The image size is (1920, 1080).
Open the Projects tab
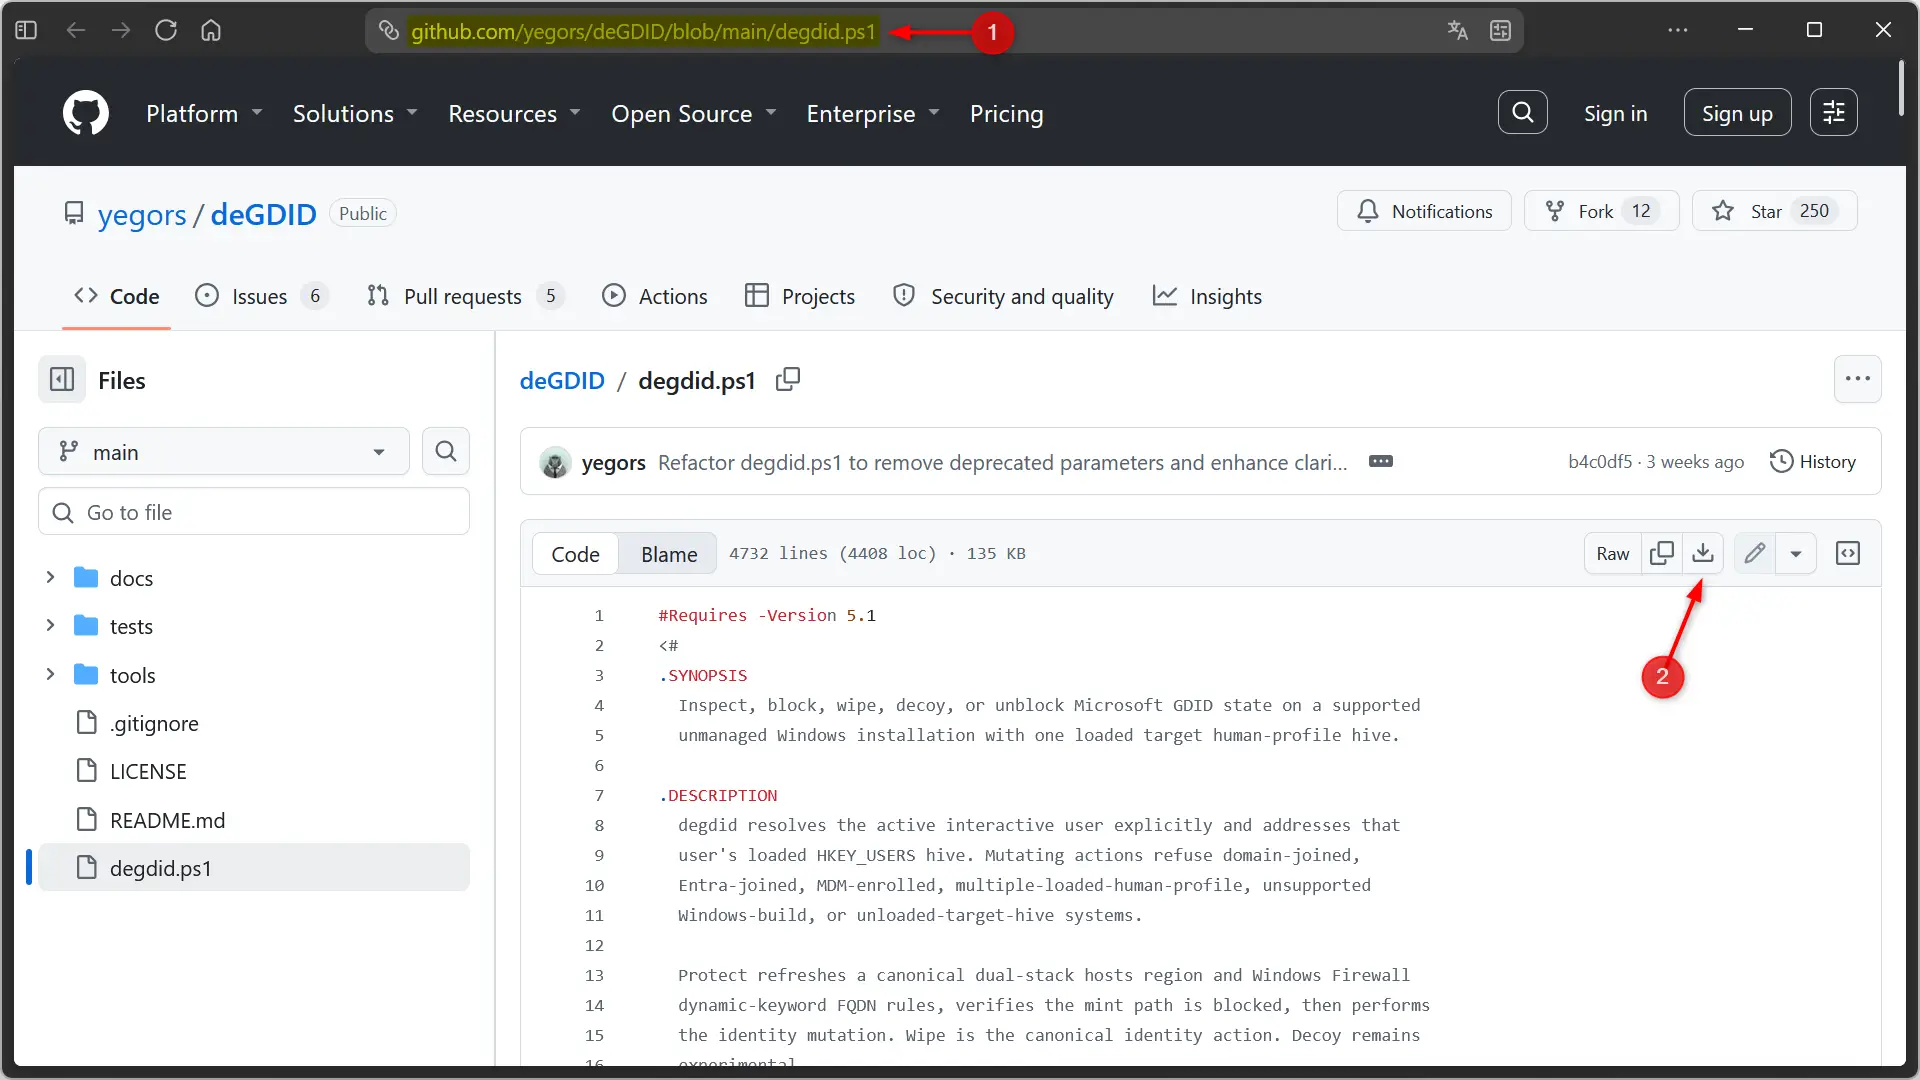800,297
